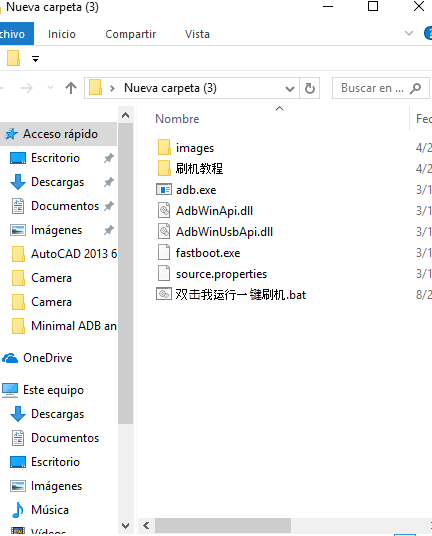Select Este equipo in navigation pane
The image size is (432, 536).
pyautogui.click(x=53, y=390)
